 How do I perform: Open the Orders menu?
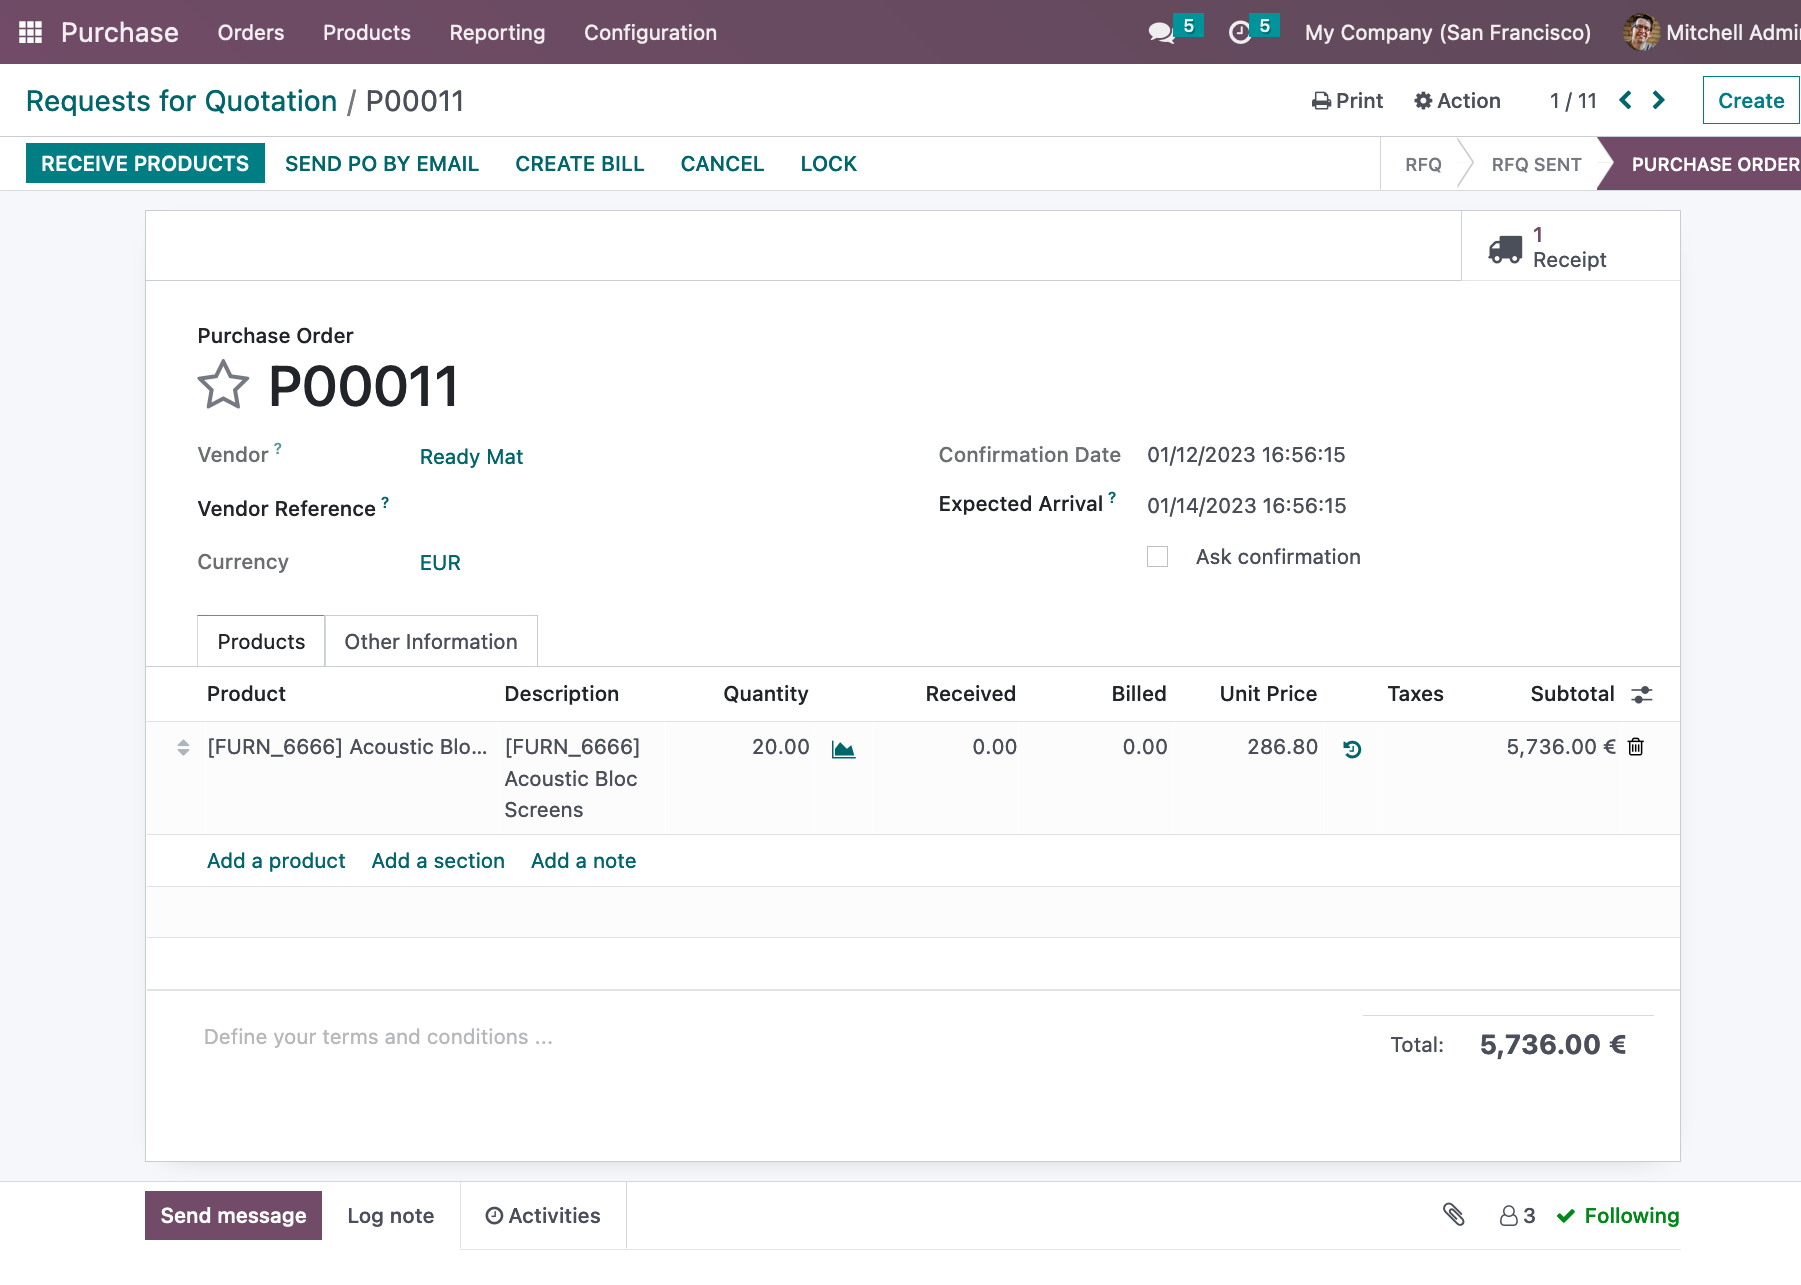(251, 33)
